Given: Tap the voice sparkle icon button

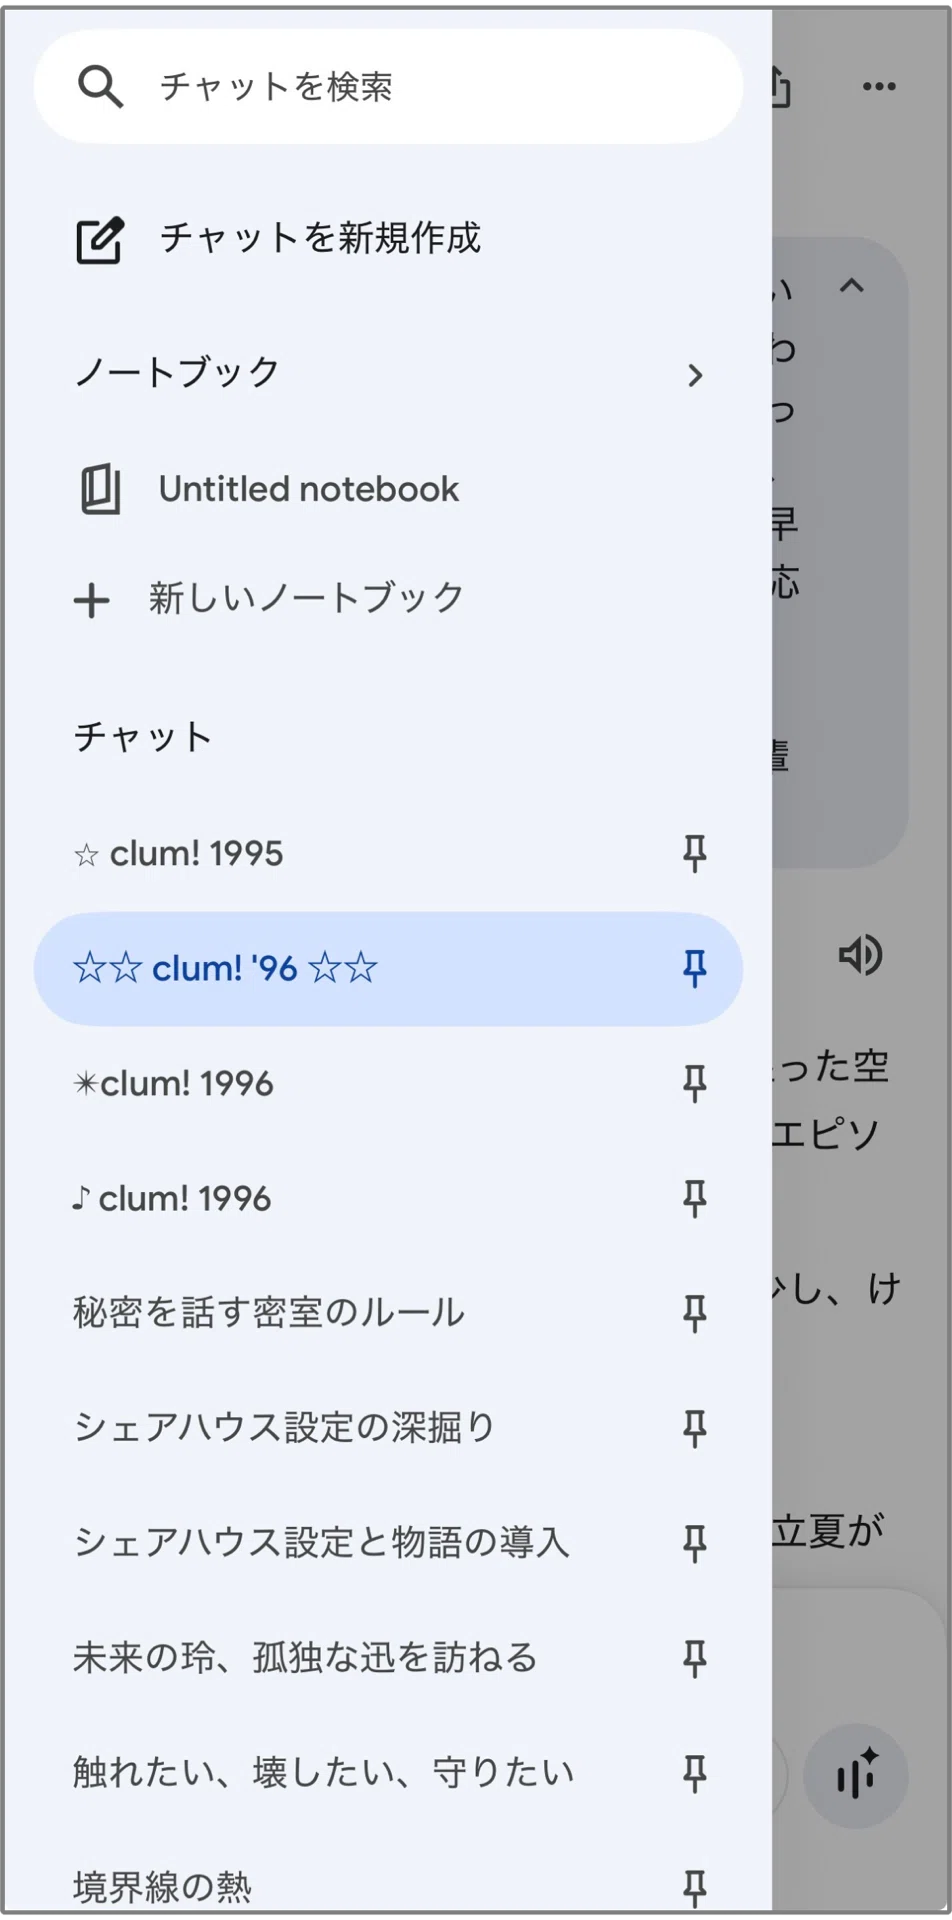Looking at the screenshot, I should [x=856, y=1777].
